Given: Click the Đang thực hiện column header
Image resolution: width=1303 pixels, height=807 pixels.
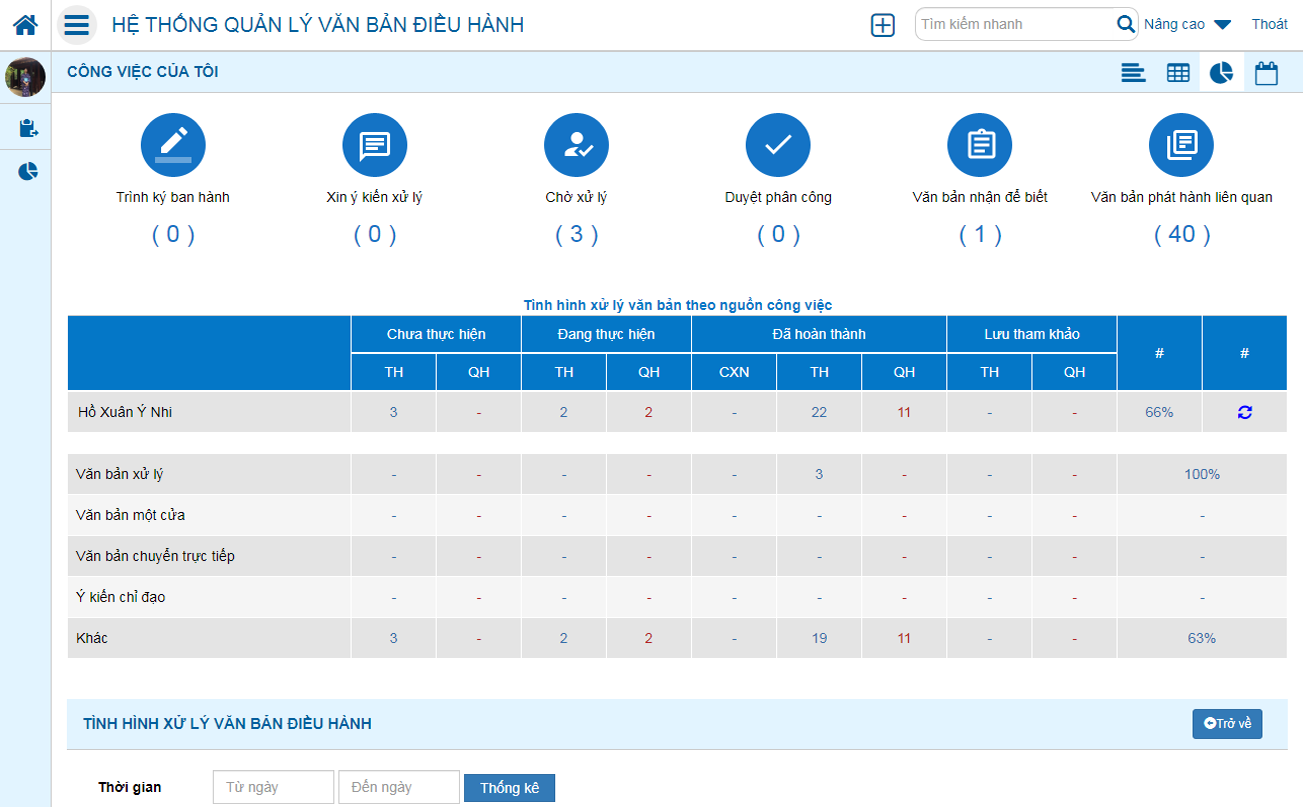Looking at the screenshot, I should [x=606, y=334].
